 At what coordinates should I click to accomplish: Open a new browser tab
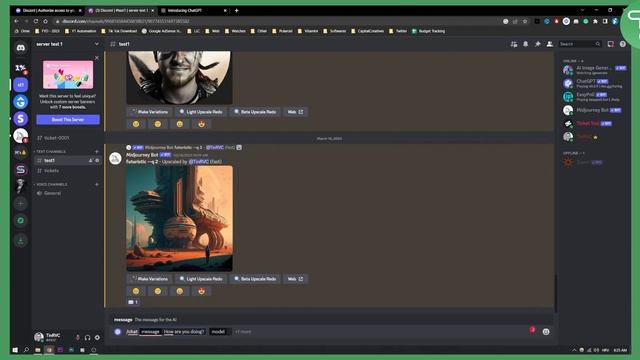pyautogui.click(x=236, y=10)
